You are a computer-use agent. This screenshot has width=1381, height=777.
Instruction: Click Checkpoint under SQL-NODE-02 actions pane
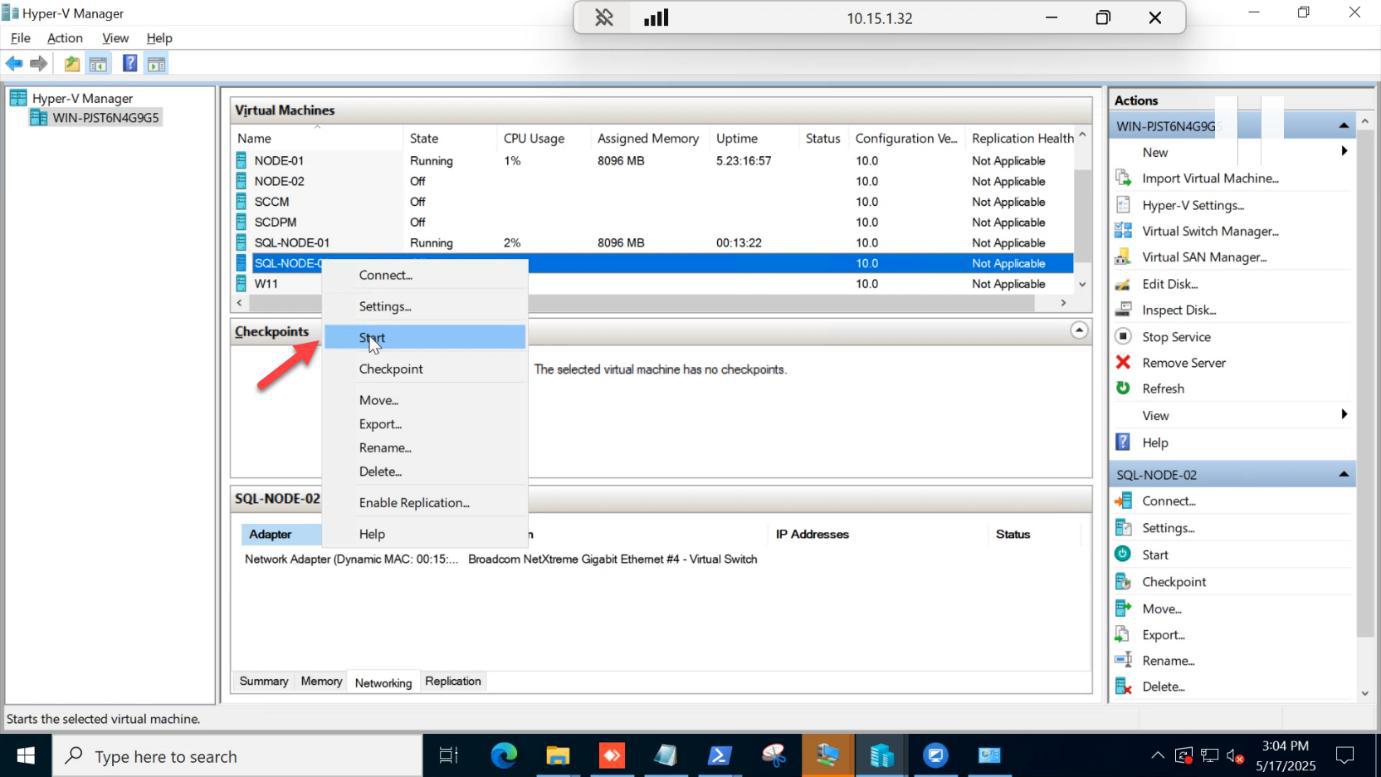1174,582
